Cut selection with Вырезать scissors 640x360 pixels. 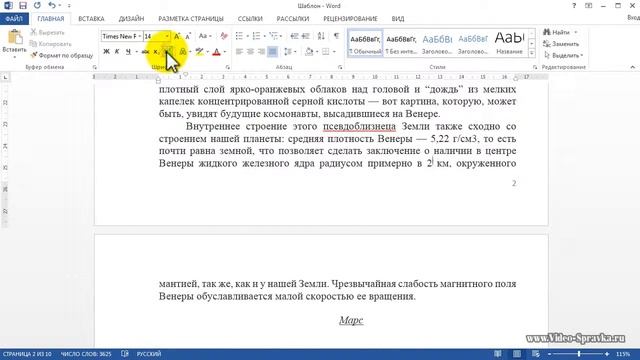47,32
